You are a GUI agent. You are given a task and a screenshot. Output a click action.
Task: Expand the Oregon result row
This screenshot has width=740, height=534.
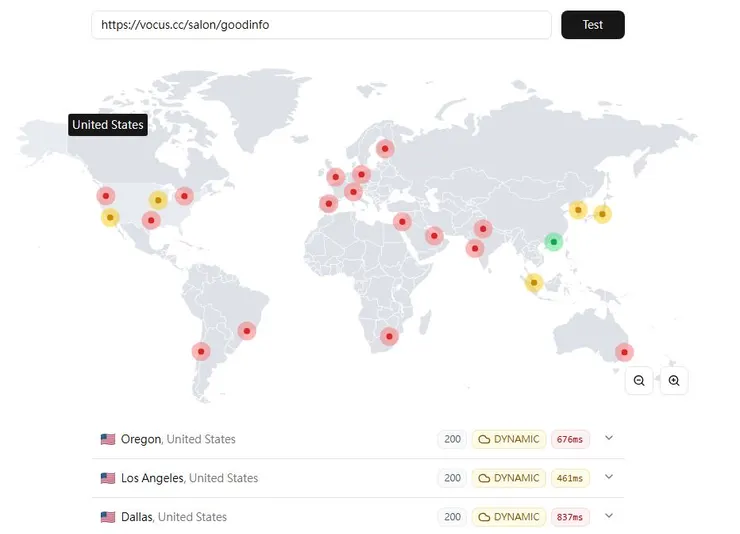pos(609,438)
